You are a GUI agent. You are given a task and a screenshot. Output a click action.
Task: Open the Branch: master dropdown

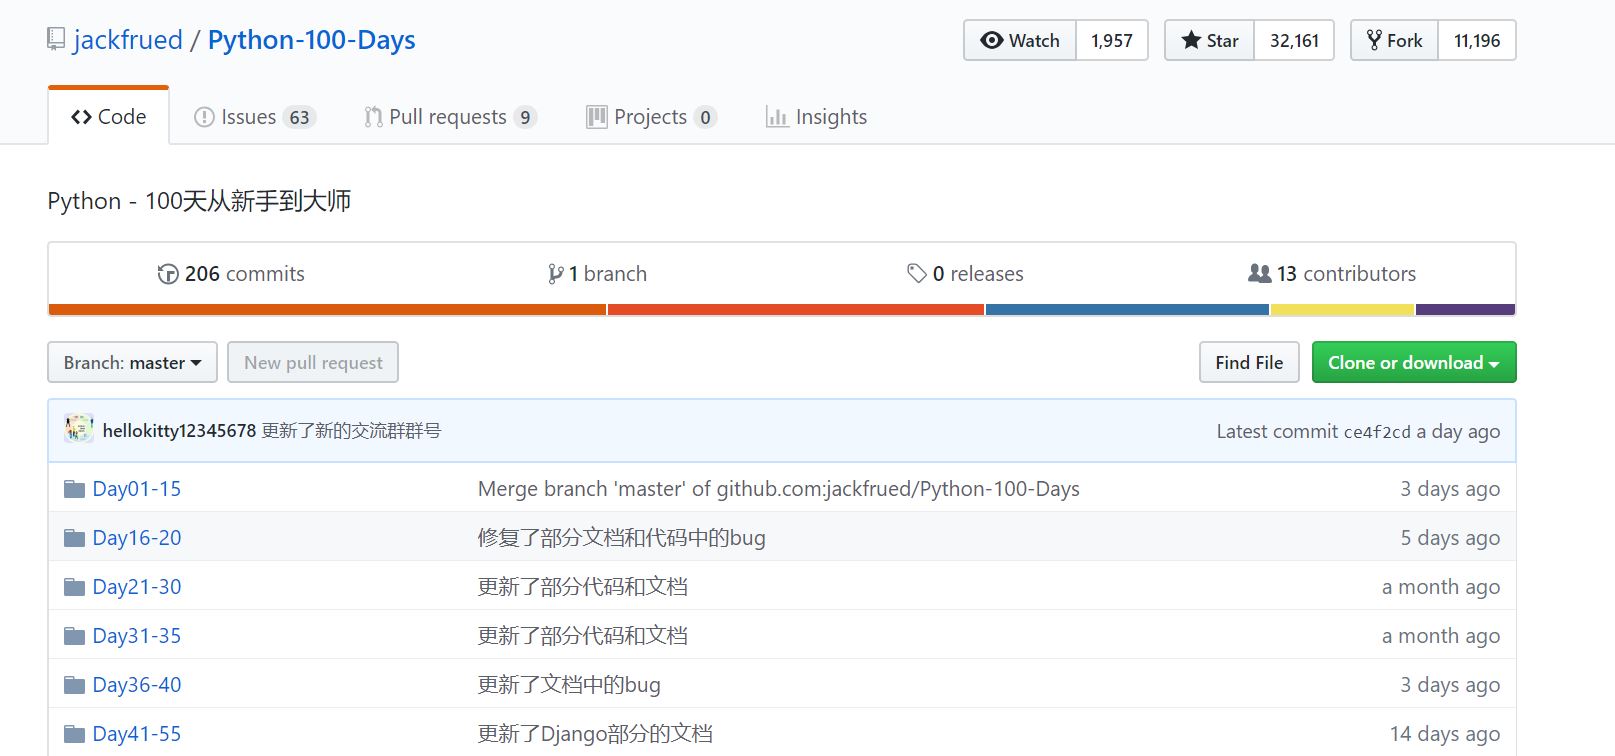click(x=132, y=363)
